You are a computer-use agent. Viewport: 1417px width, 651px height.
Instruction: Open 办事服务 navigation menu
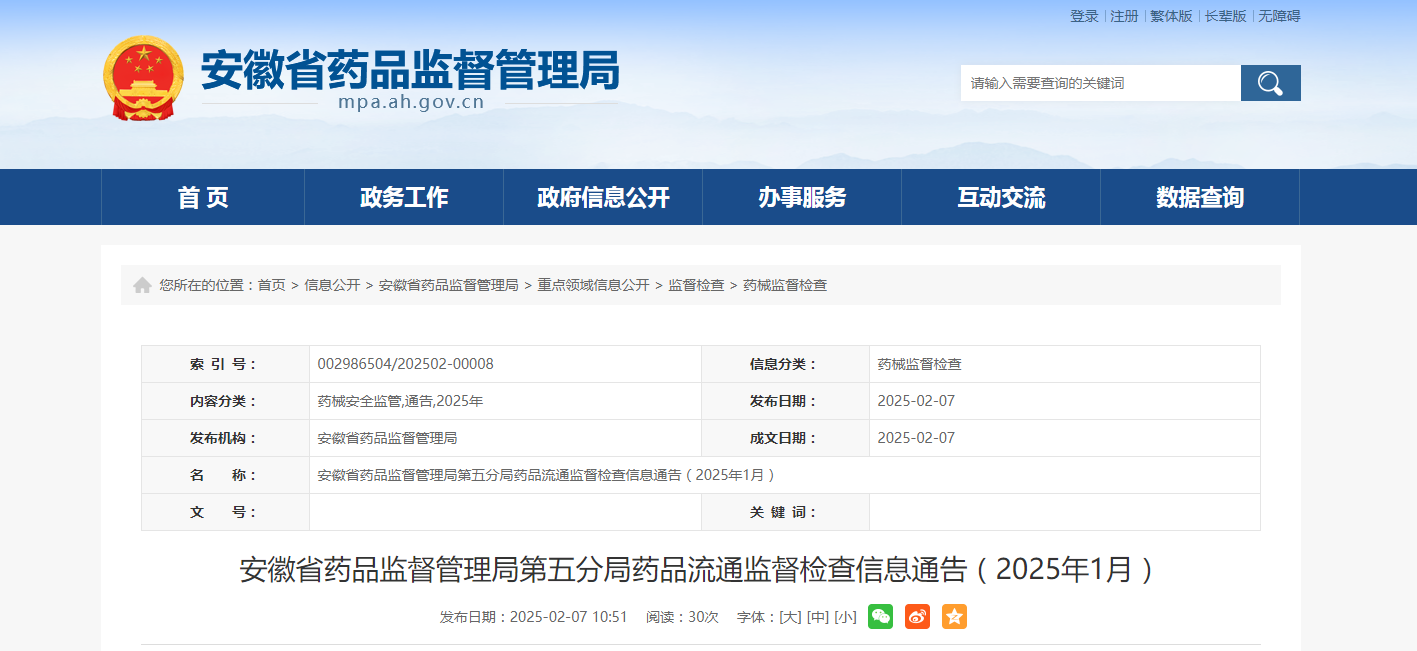tap(802, 197)
